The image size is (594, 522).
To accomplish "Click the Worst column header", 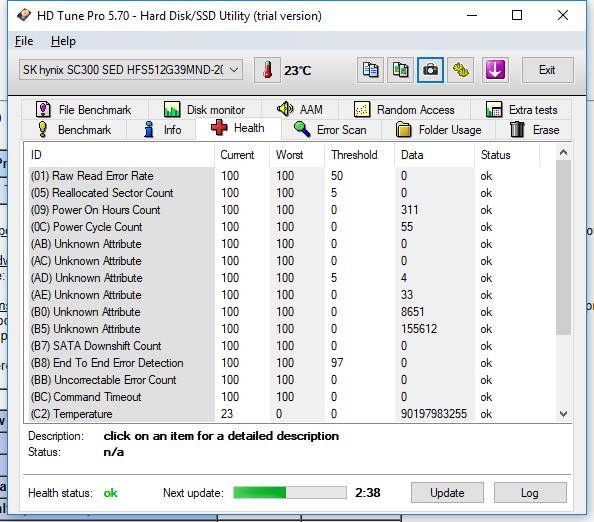I will tap(297, 155).
